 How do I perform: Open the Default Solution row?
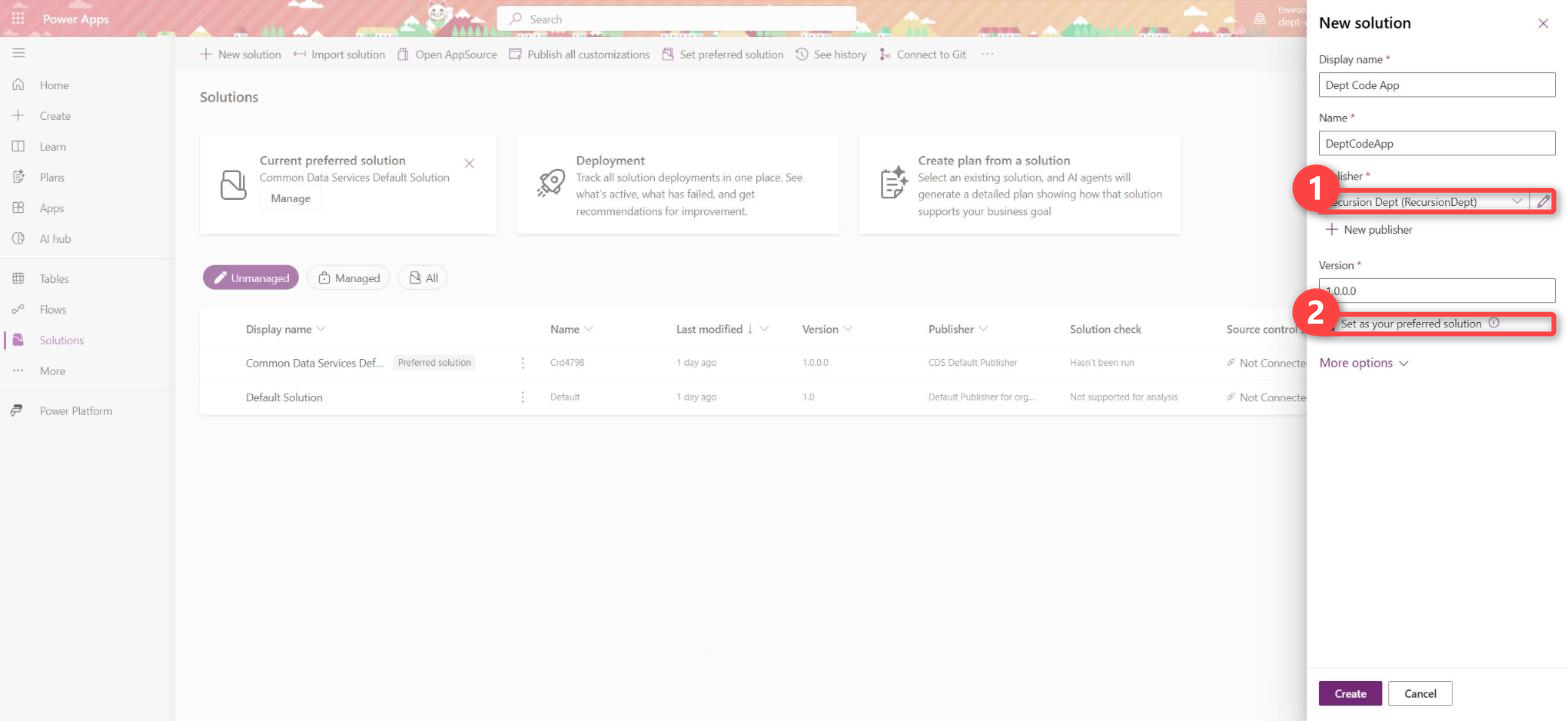click(x=284, y=397)
